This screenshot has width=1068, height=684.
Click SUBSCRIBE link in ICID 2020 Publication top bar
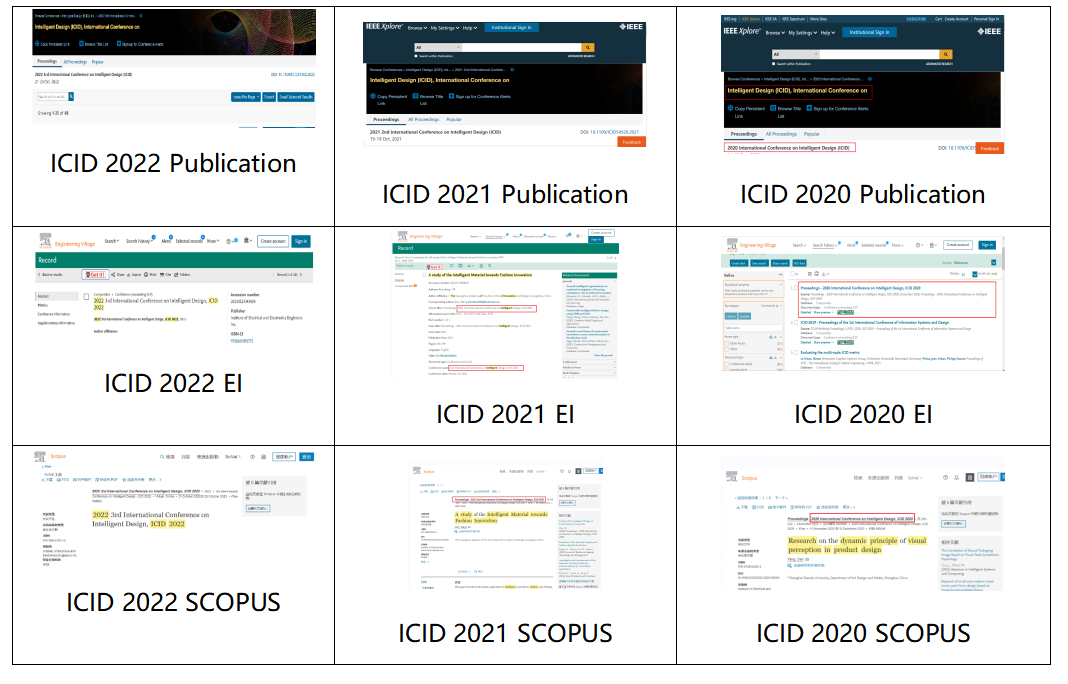pos(916,19)
